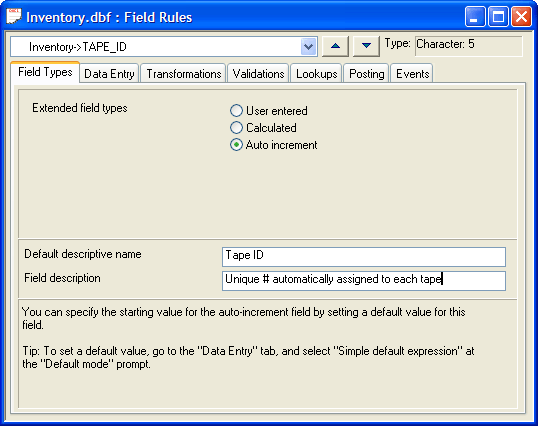The image size is (538, 426).
Task: Go to the Validations tab
Action: tap(258, 73)
